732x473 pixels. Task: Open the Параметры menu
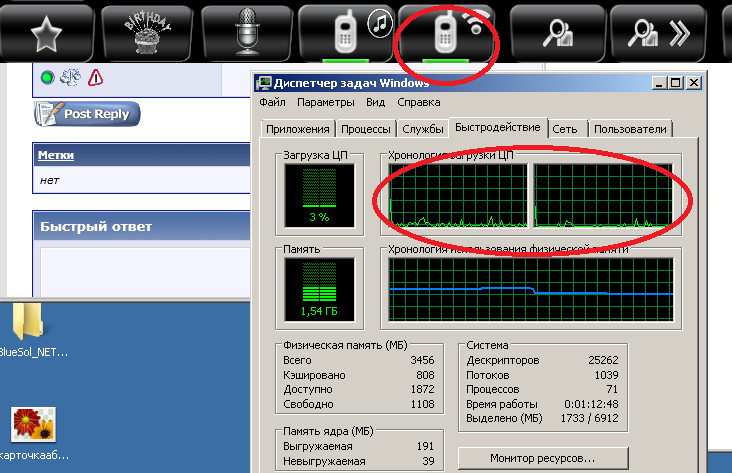point(325,102)
